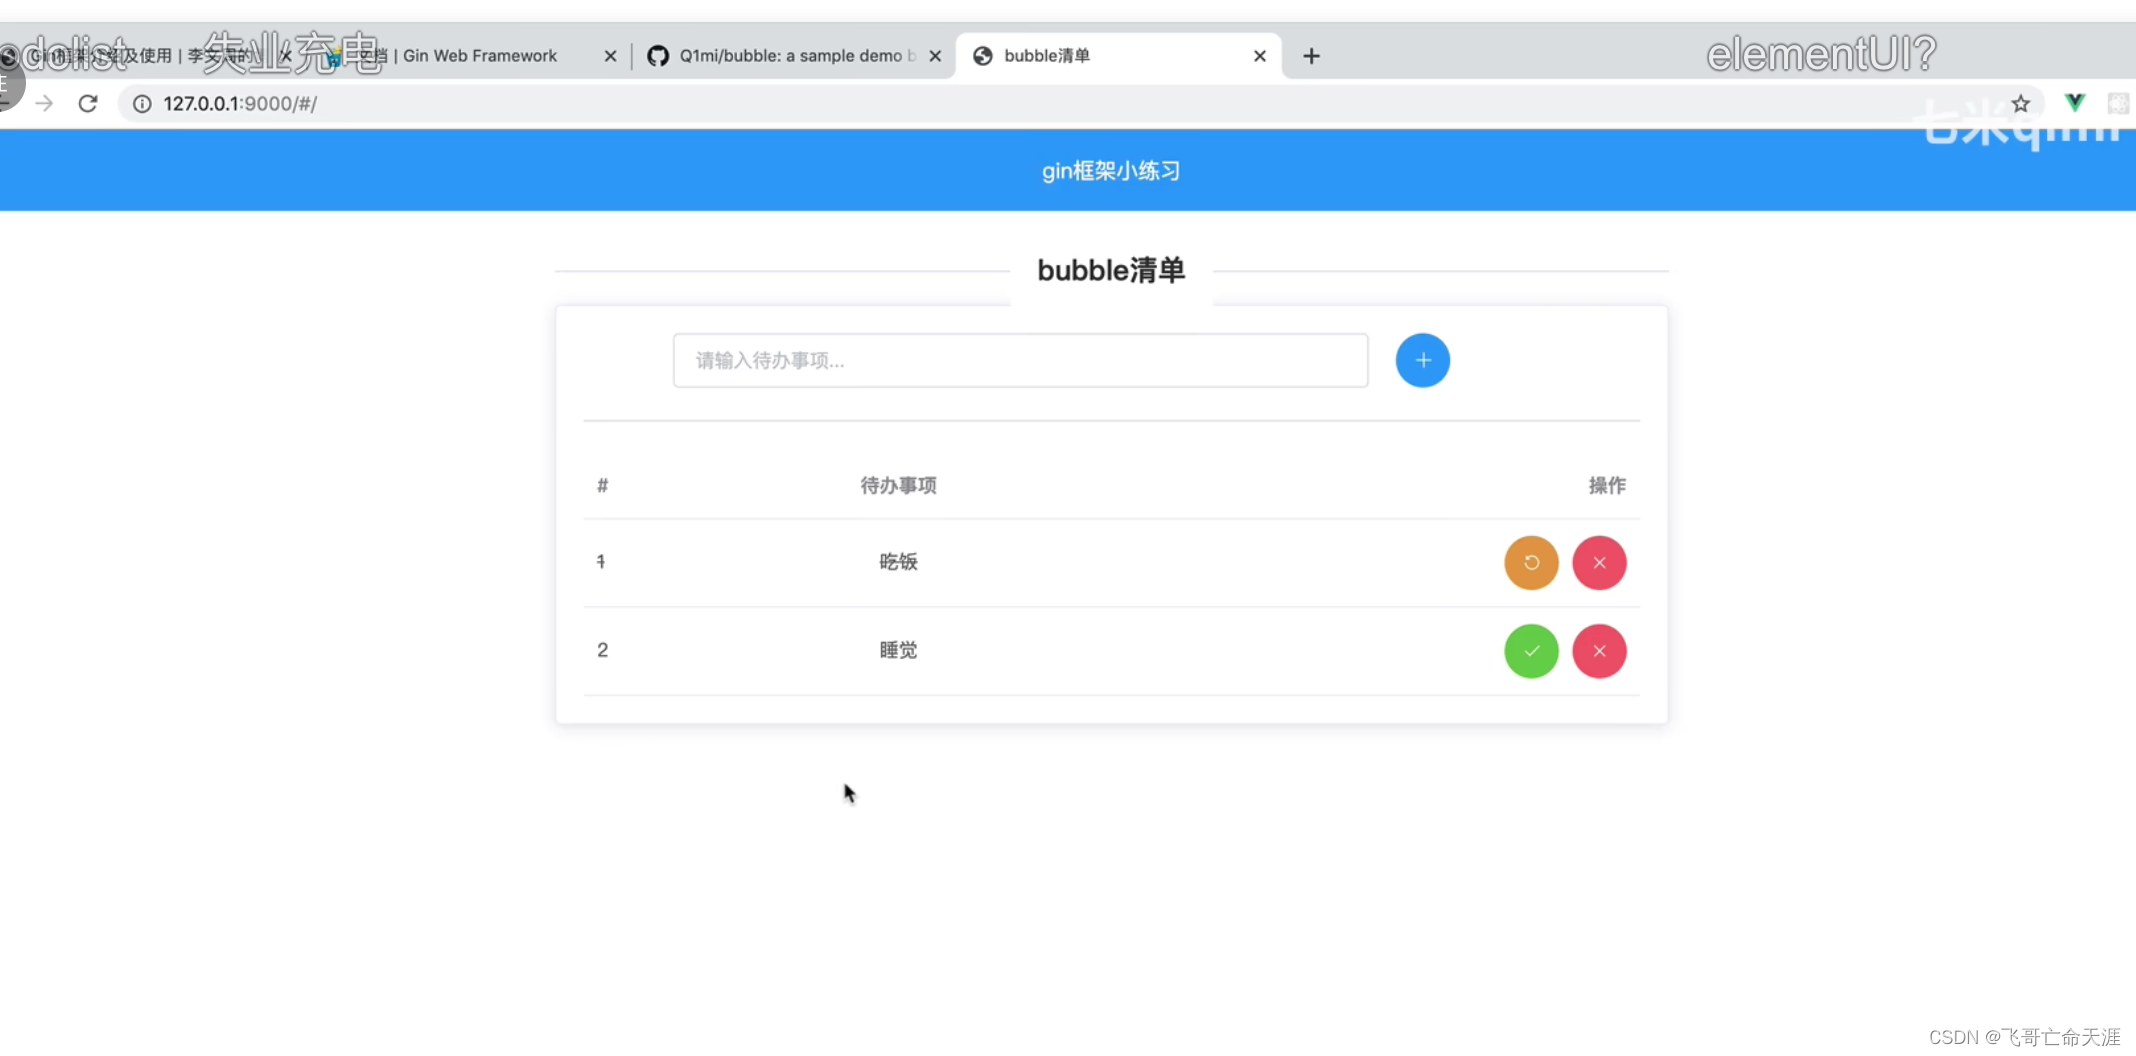Open a new browser tab
The width and height of the screenshot is (2136, 1056).
(1311, 56)
